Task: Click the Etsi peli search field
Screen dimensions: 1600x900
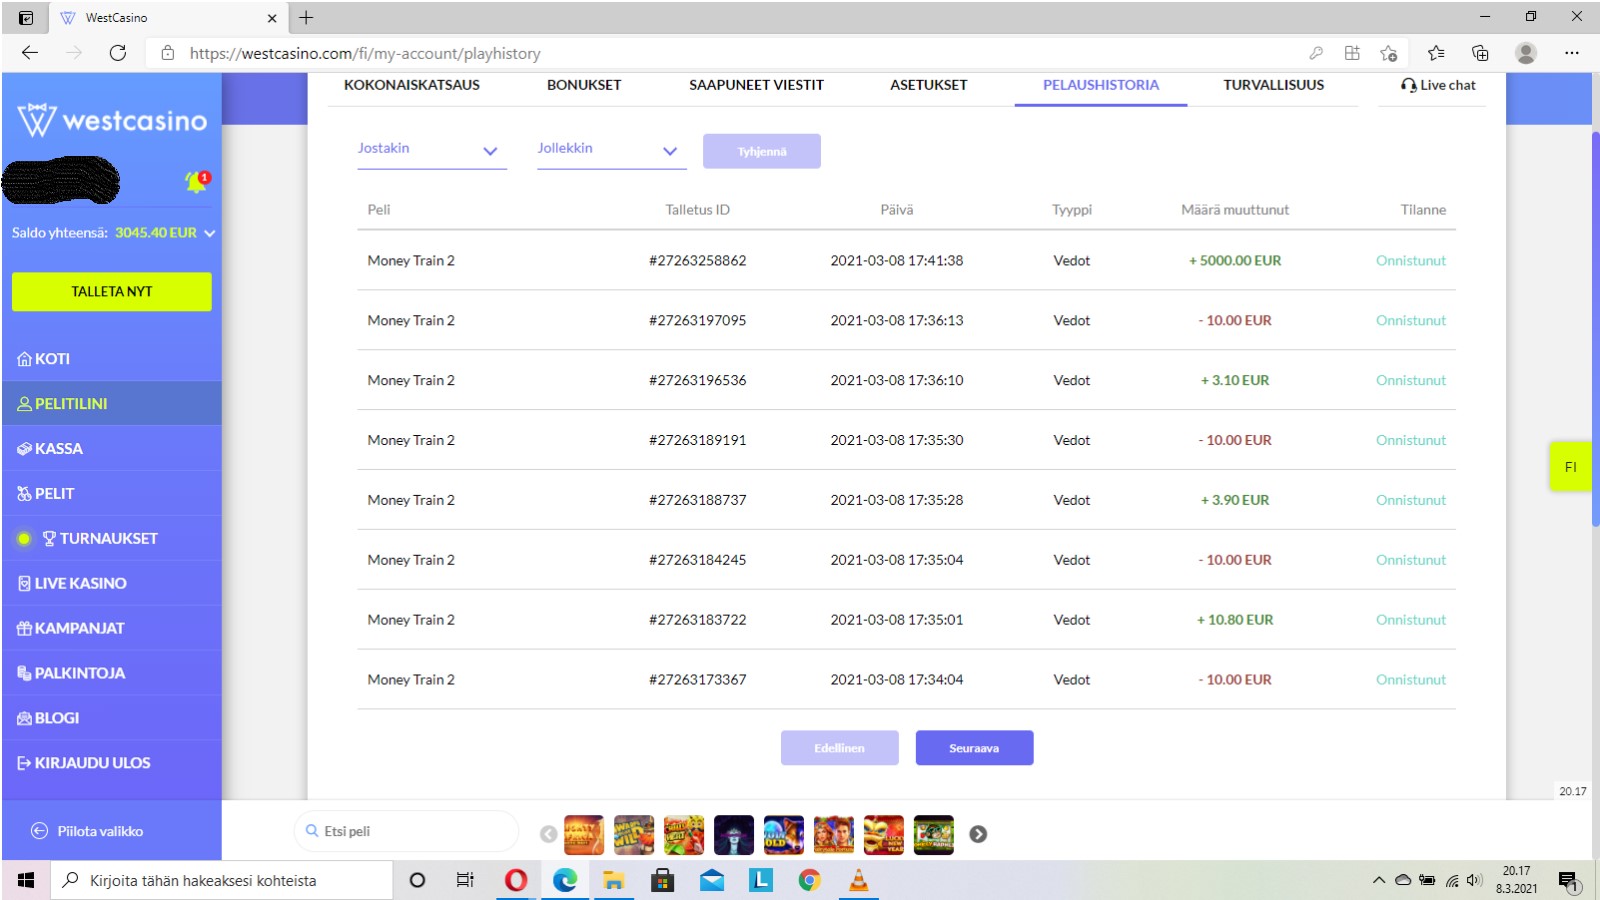Action: tap(407, 831)
